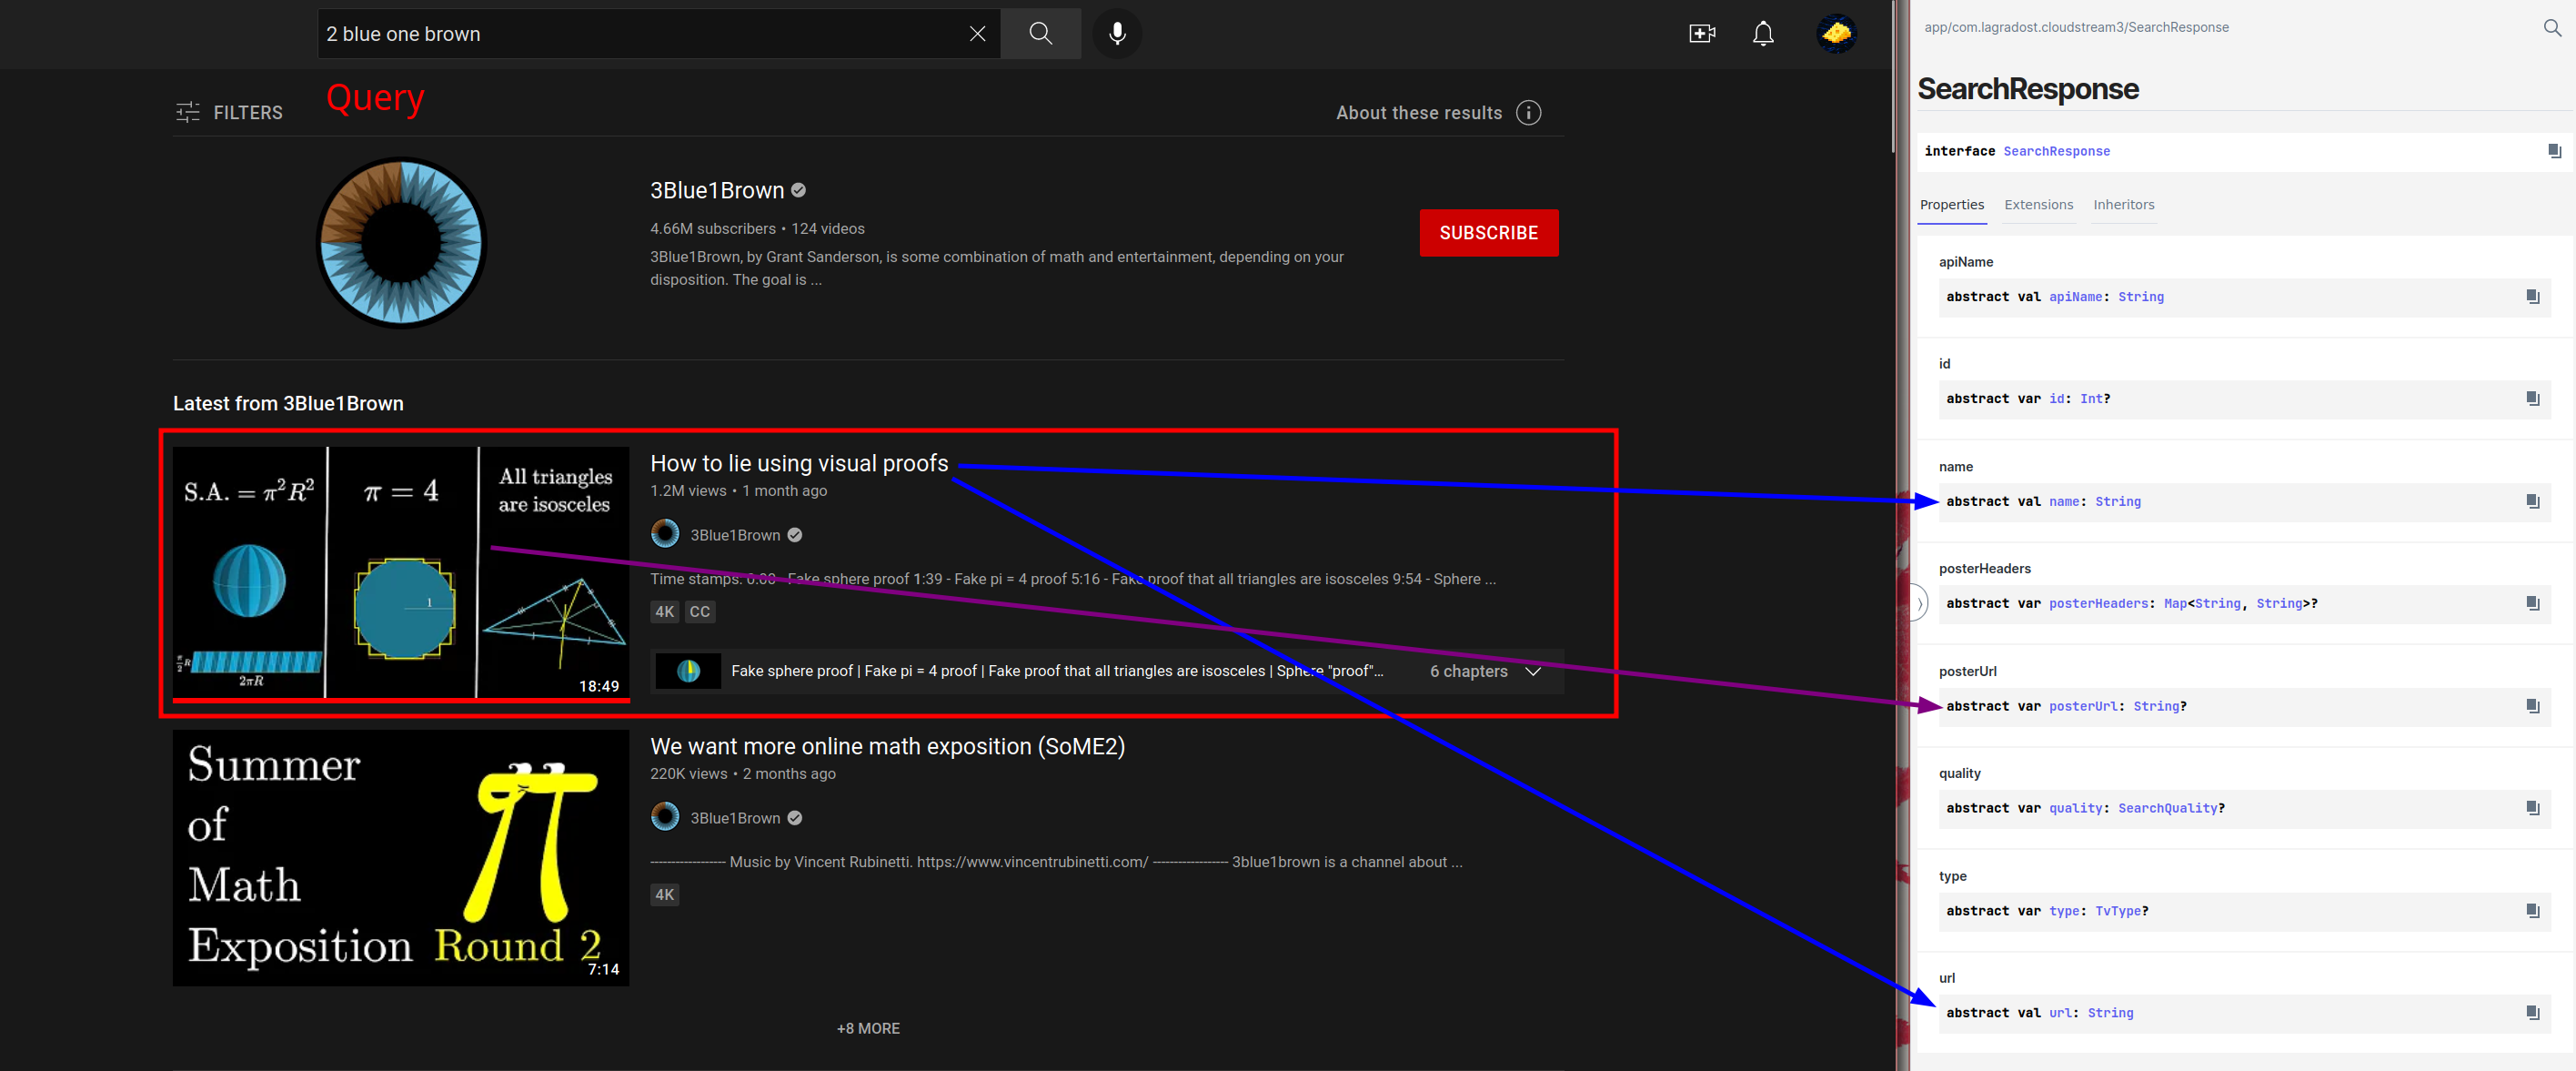Copy the id property signature

click(2532, 399)
